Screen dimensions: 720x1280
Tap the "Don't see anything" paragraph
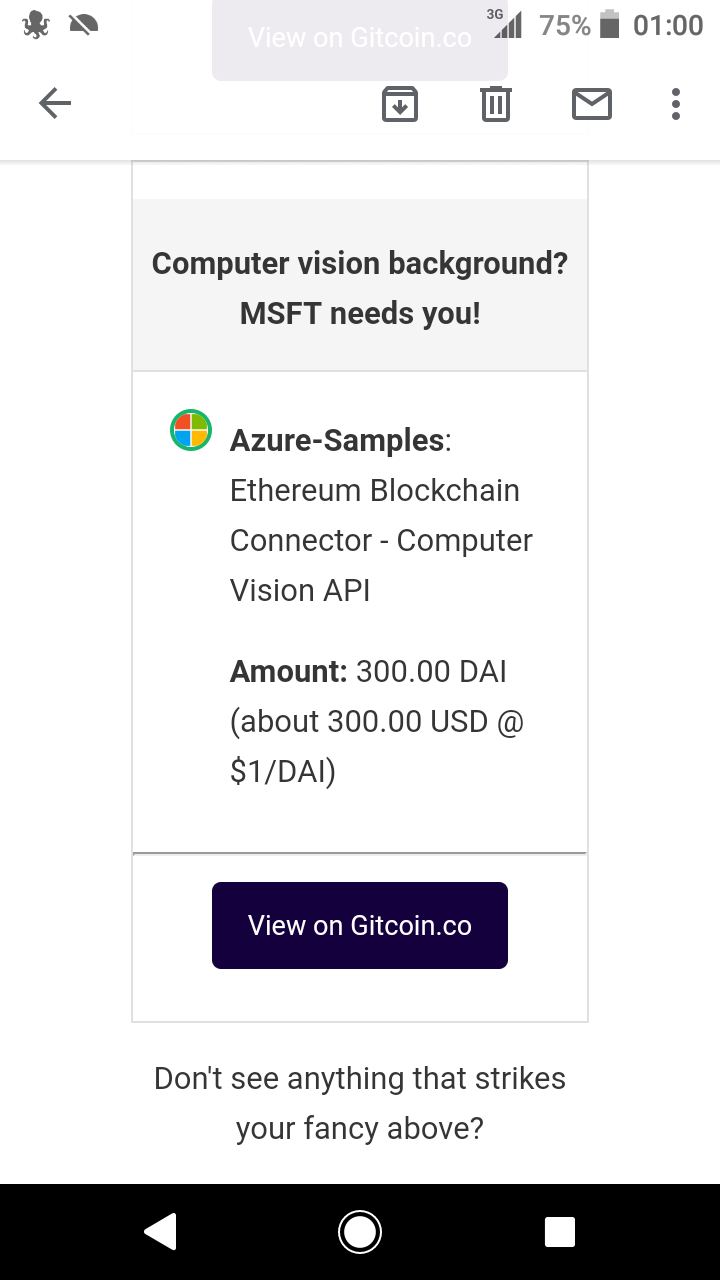(x=360, y=1103)
